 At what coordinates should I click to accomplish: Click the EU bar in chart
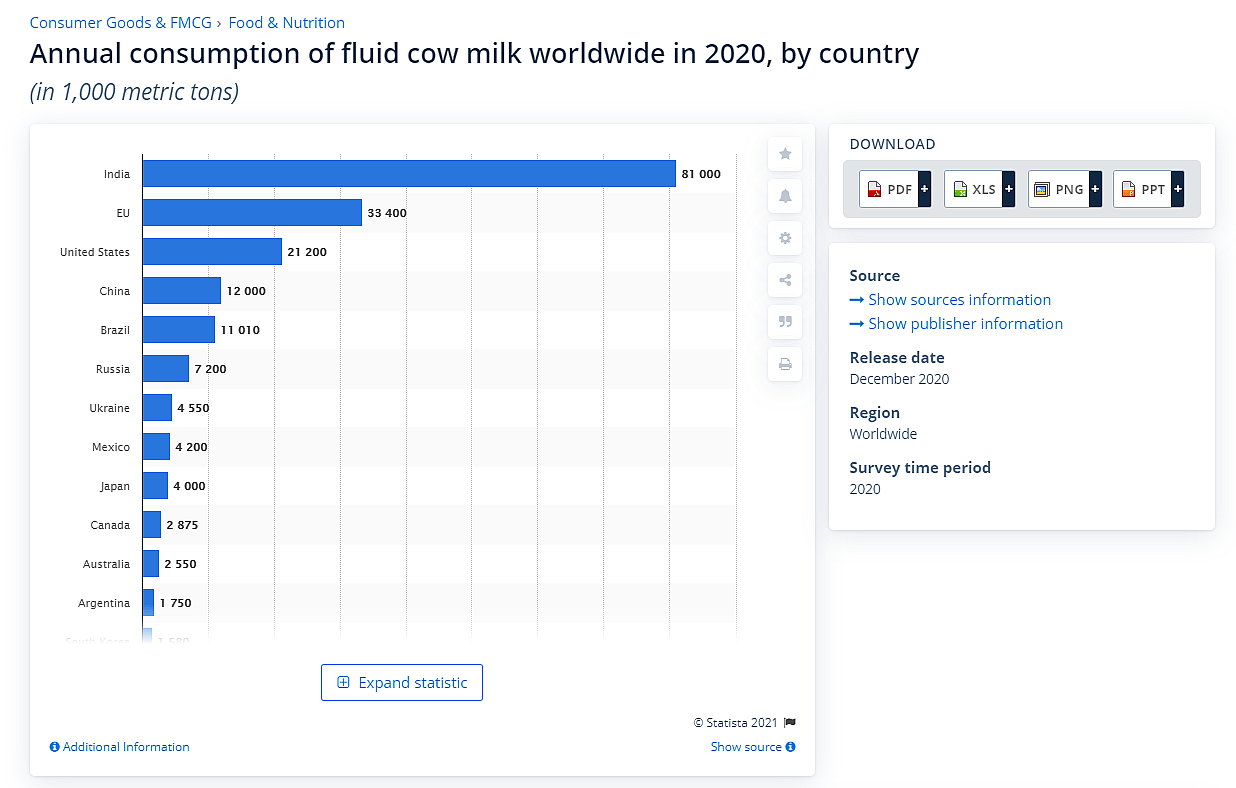(252, 213)
